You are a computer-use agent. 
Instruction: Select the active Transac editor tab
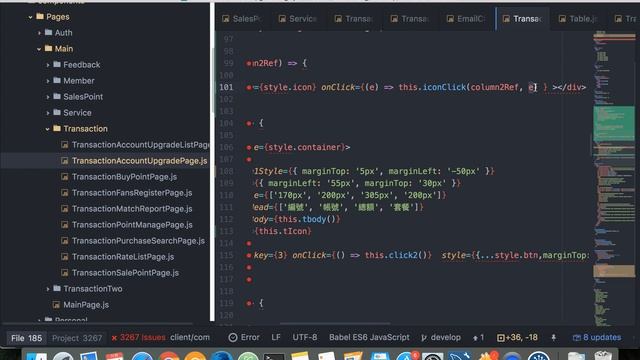pyautogui.click(x=523, y=19)
